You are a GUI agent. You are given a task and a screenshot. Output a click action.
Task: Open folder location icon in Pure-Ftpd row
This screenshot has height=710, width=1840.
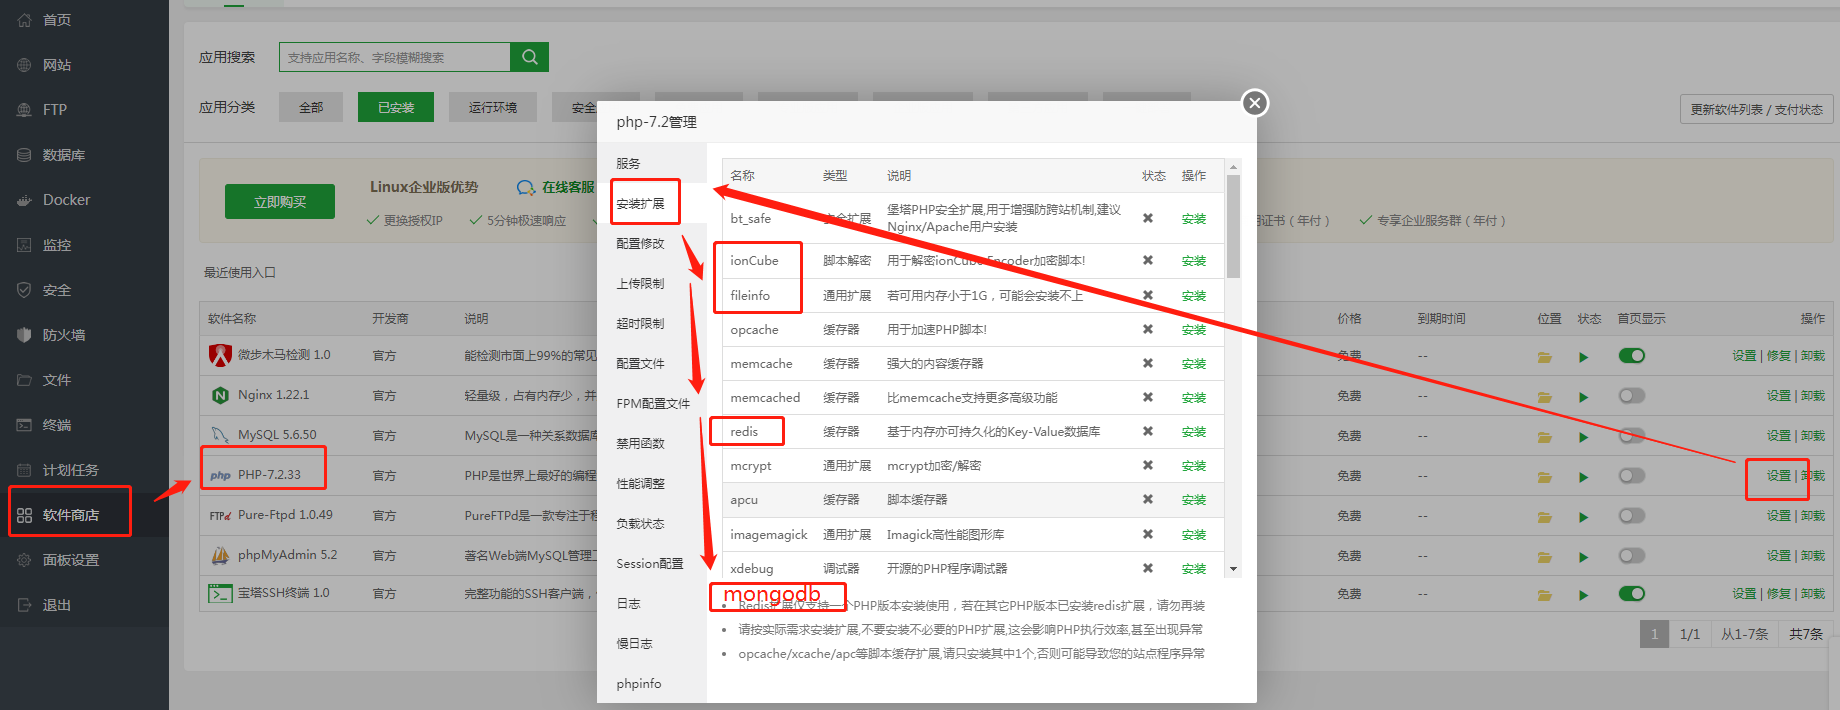pos(1544,517)
